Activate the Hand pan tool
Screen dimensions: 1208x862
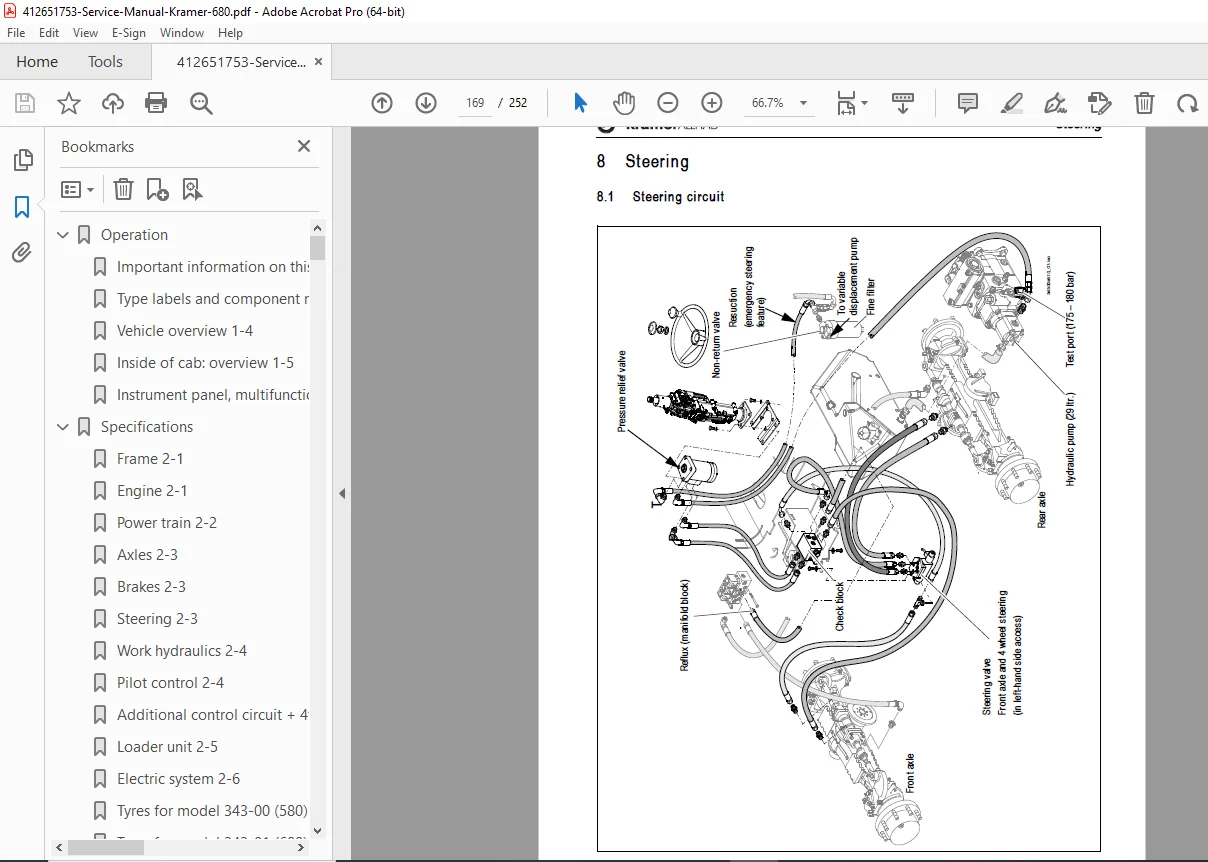(x=624, y=103)
